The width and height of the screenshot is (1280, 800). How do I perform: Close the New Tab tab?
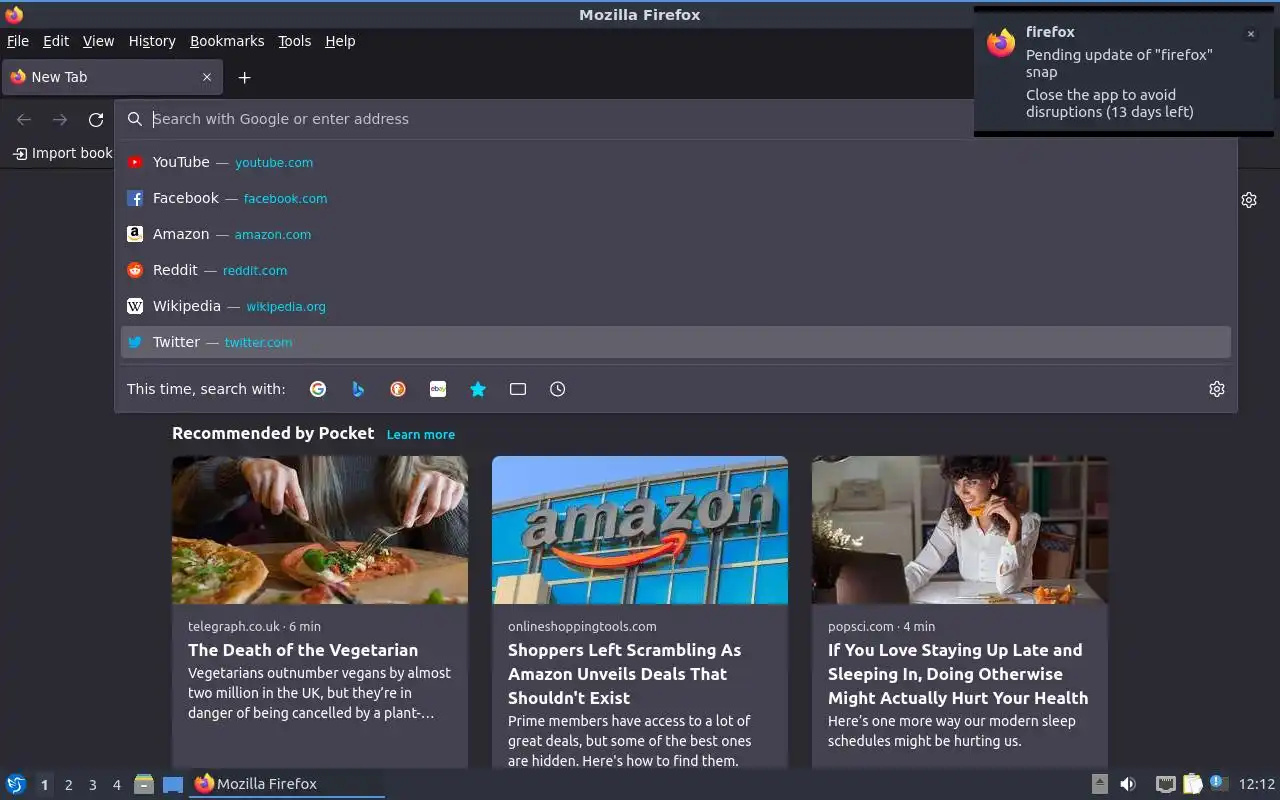click(x=207, y=77)
